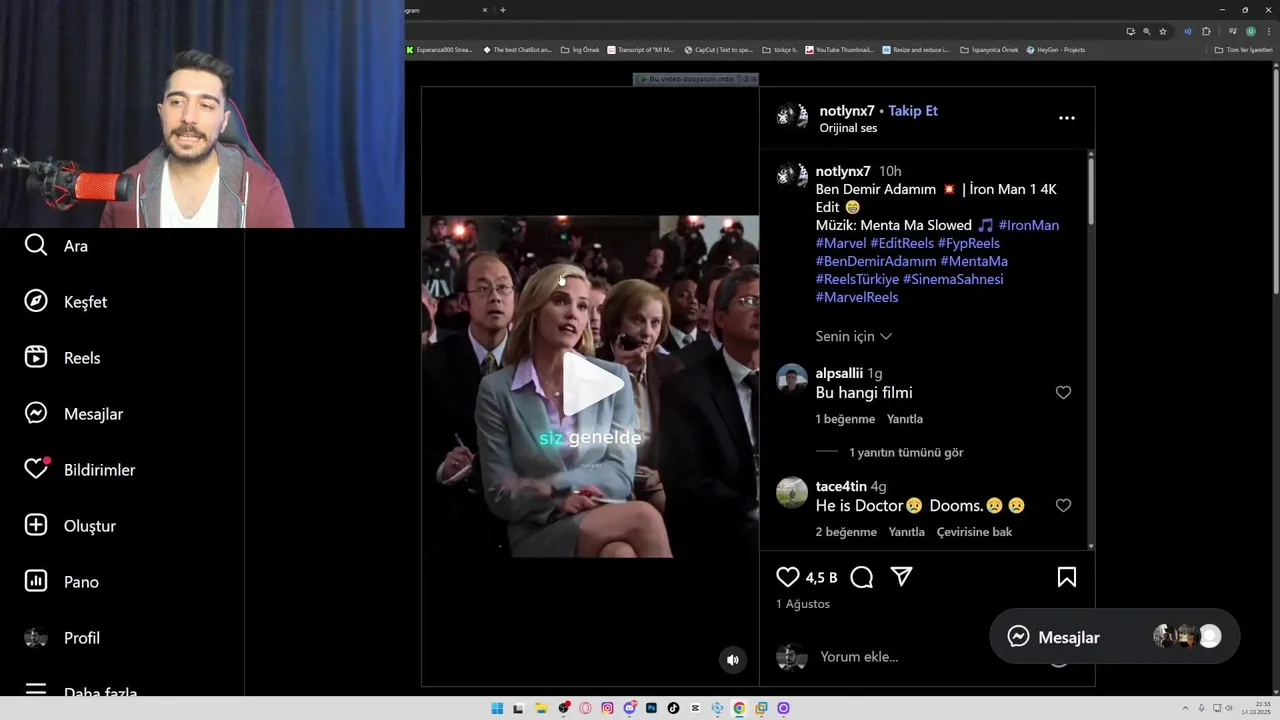Open tace4tin's profile name

[841, 486]
